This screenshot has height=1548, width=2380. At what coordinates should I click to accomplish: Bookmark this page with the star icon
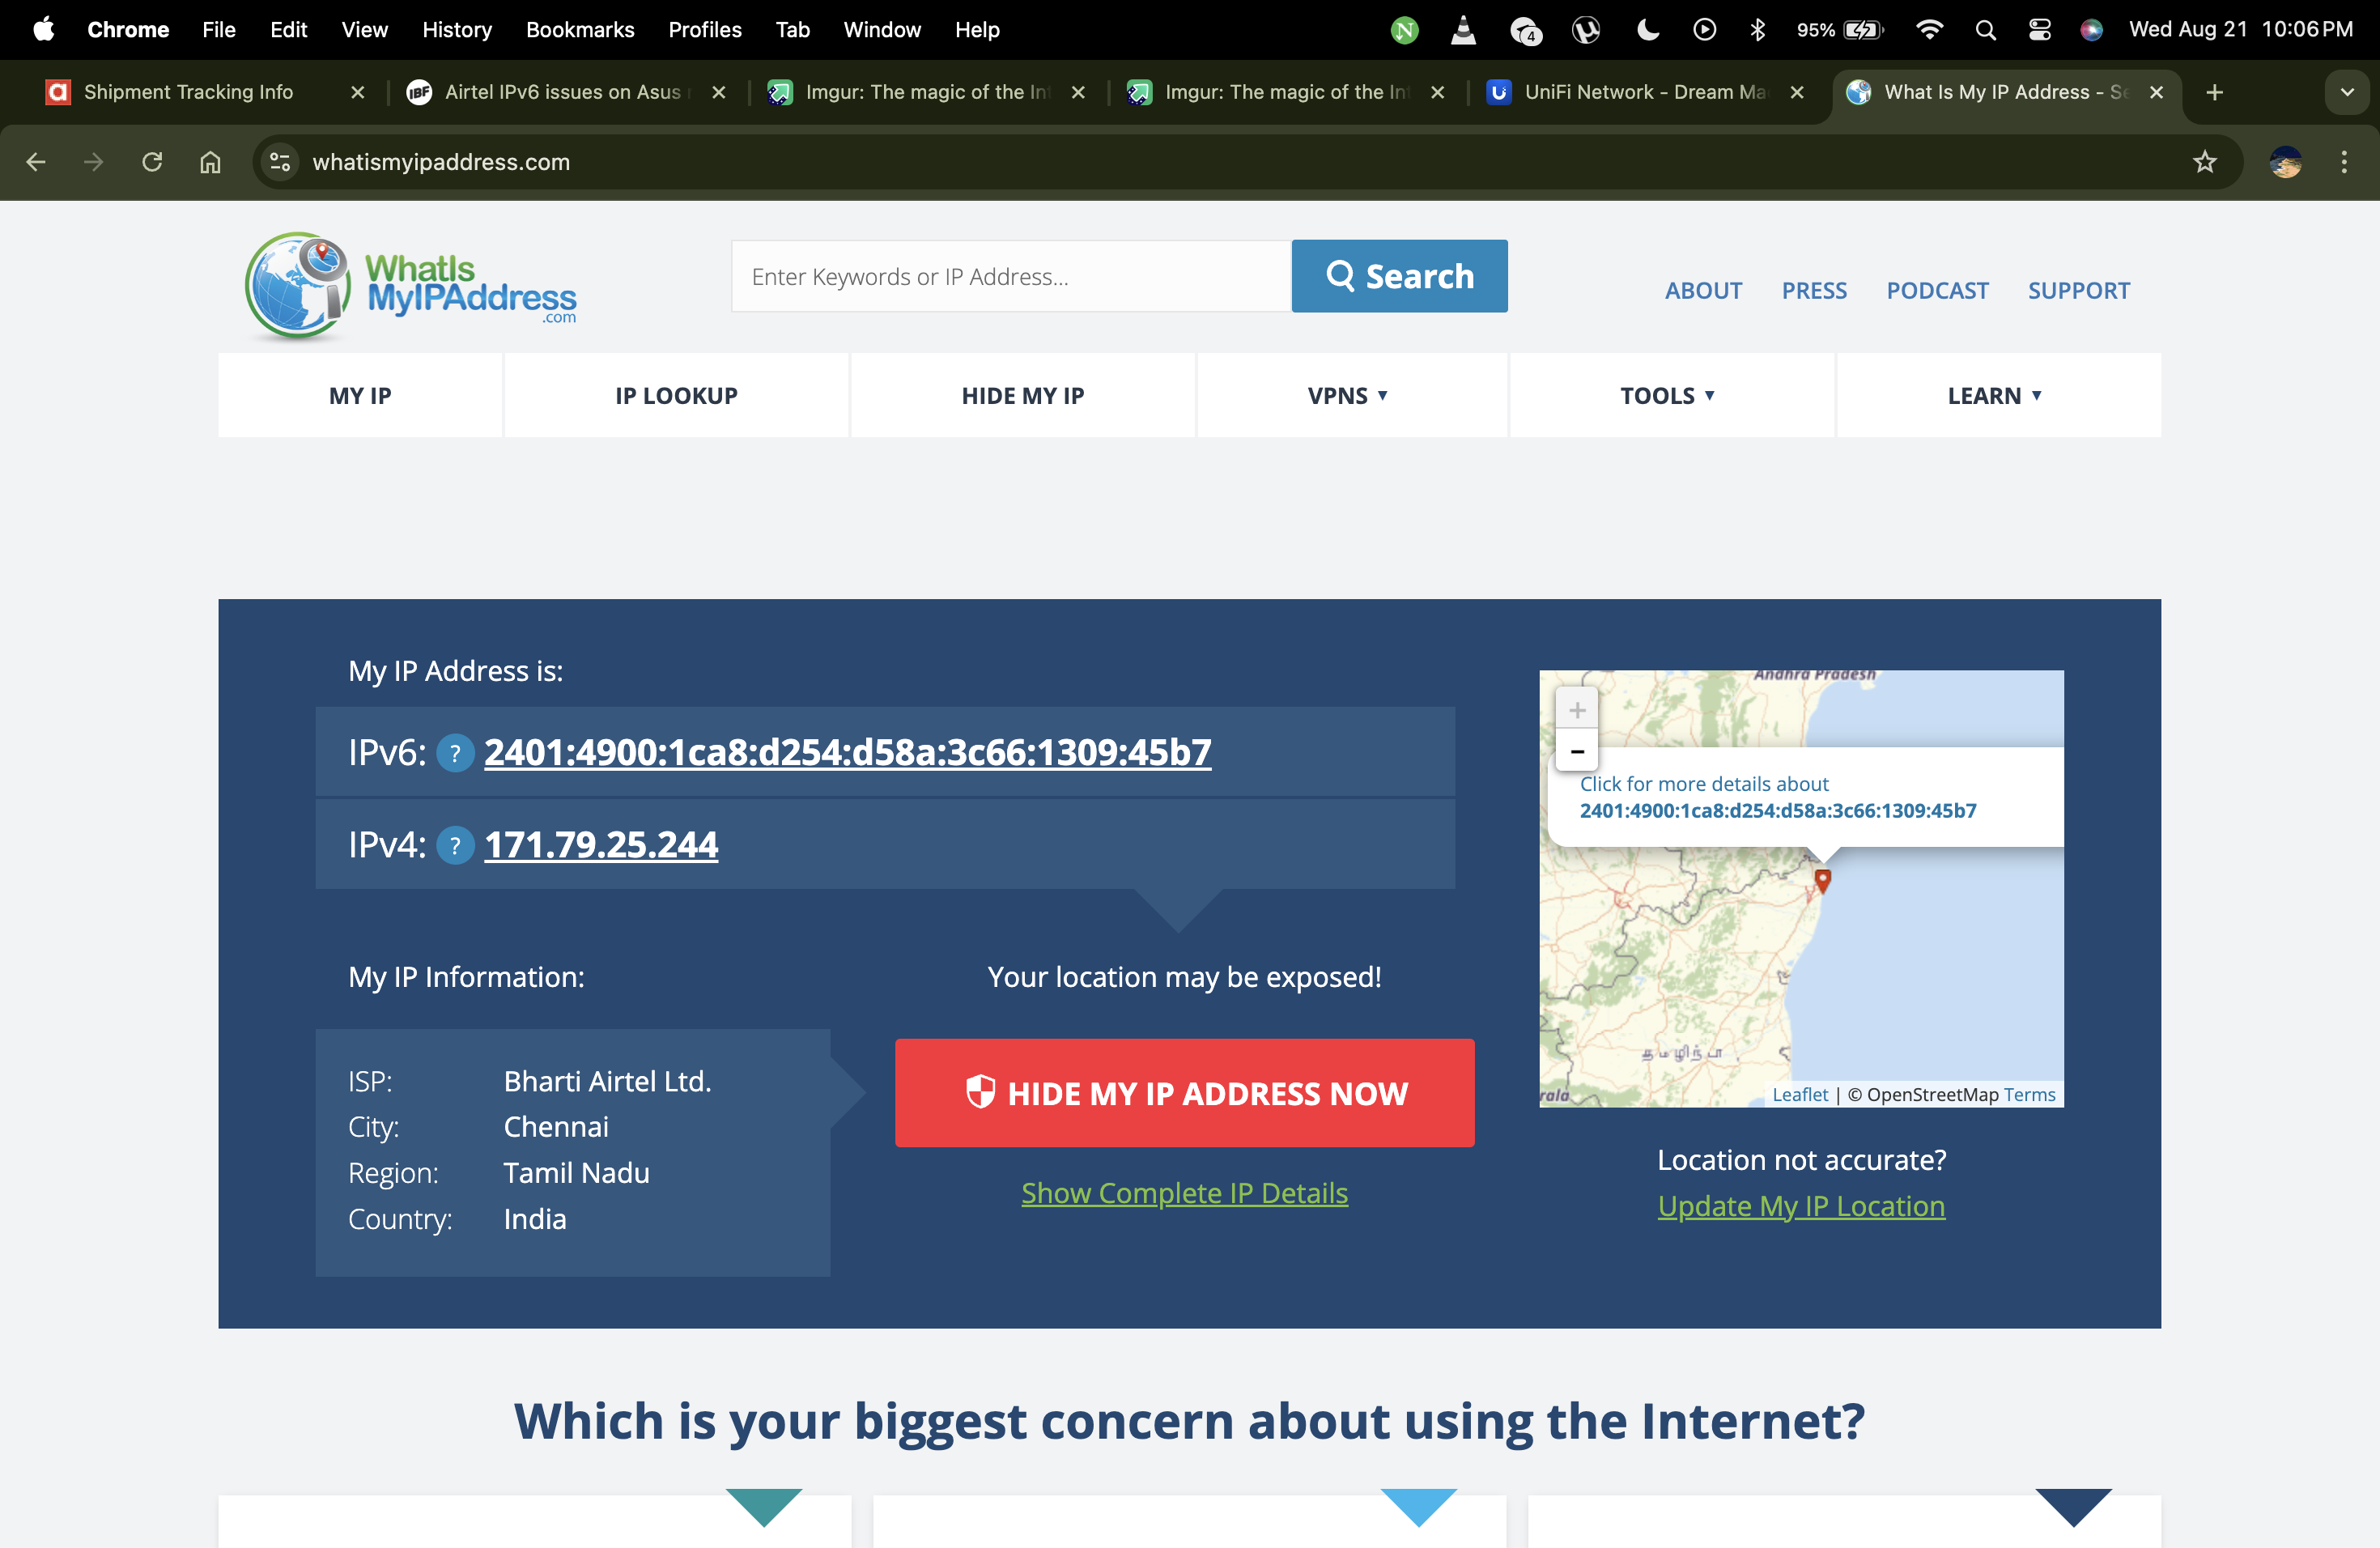tap(2204, 162)
